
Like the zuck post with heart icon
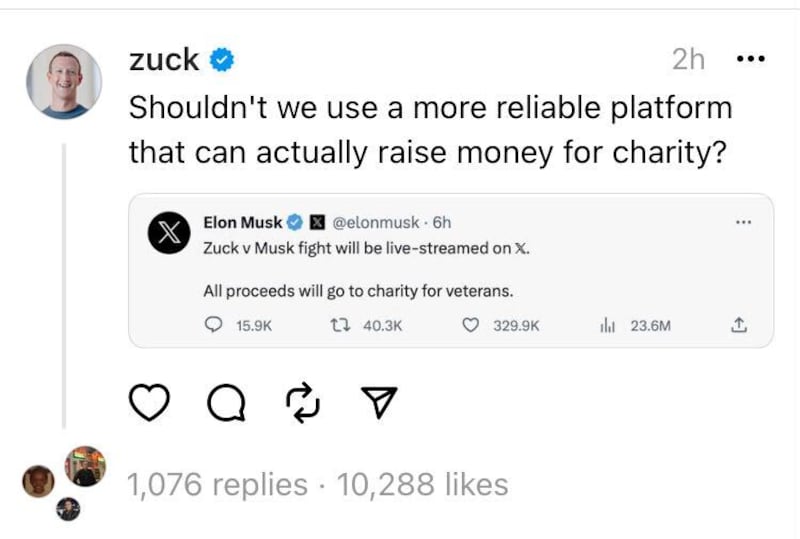[150, 402]
